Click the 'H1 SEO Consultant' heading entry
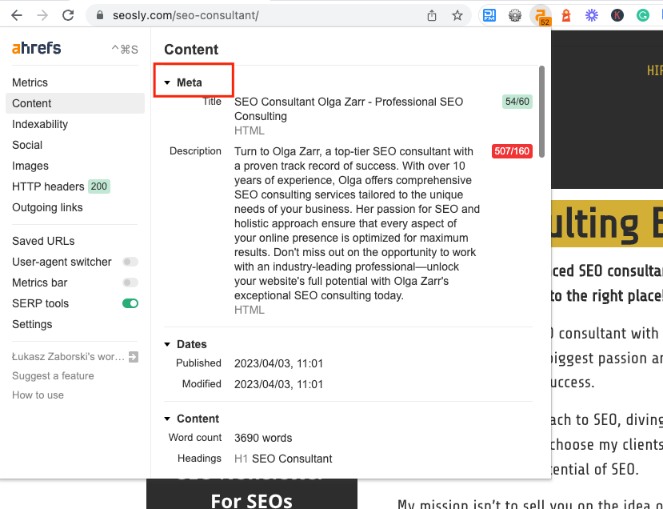 [x=283, y=459]
